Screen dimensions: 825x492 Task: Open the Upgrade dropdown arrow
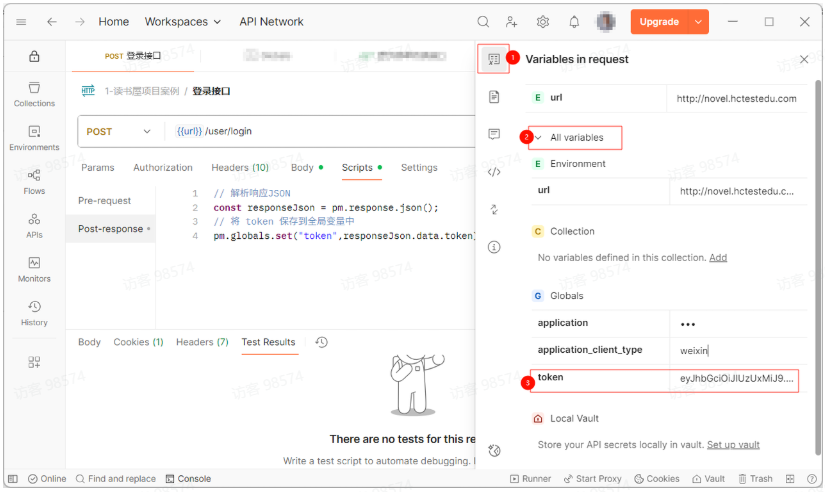point(698,22)
